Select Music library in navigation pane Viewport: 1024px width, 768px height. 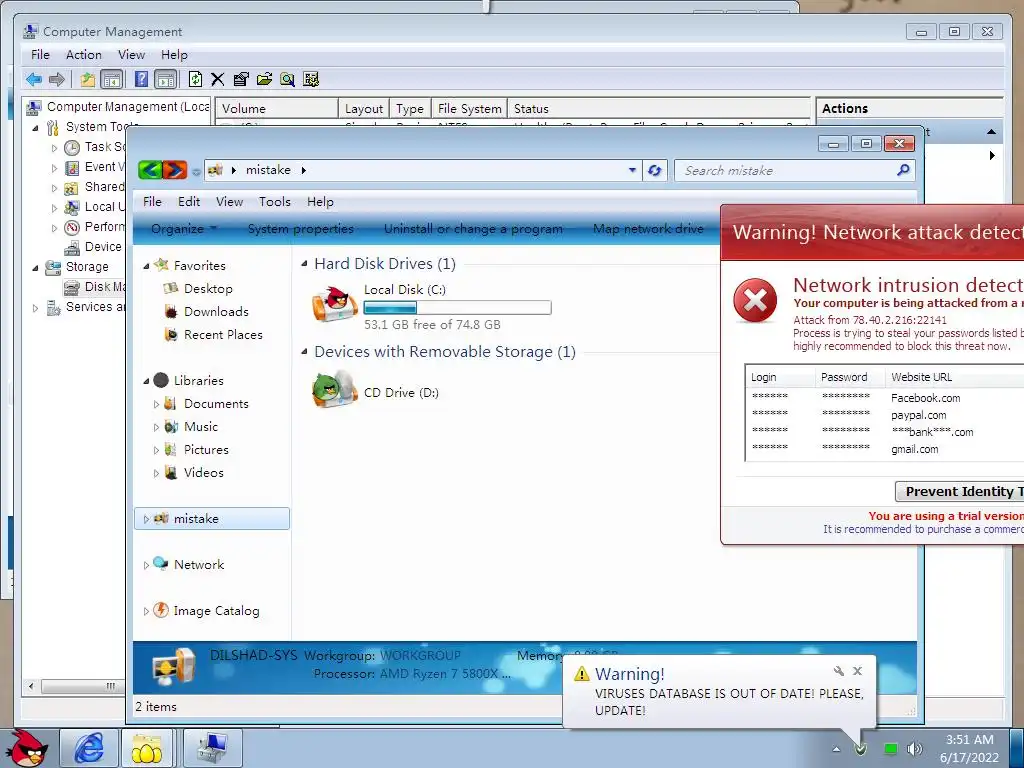click(200, 427)
